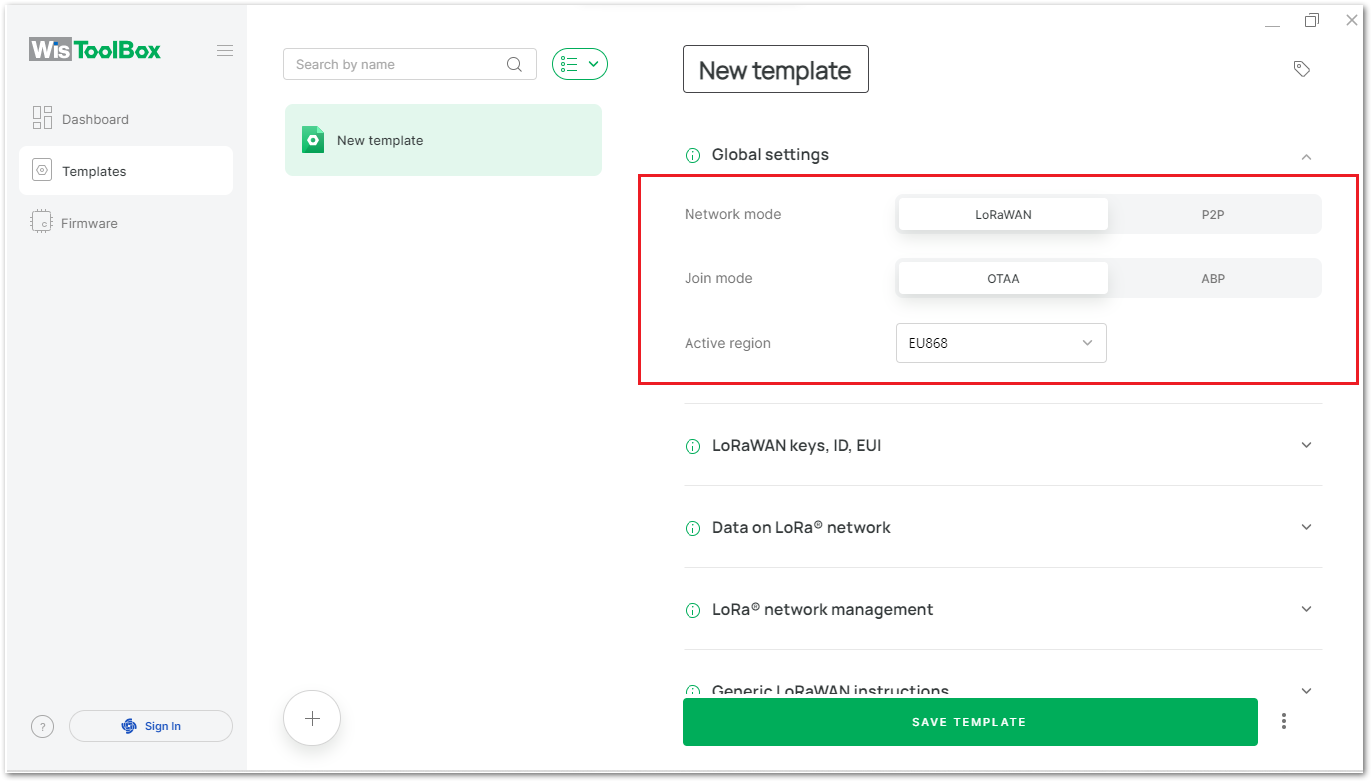The image size is (1372, 782).
Task: Add a template with plus button
Action: pyautogui.click(x=312, y=718)
